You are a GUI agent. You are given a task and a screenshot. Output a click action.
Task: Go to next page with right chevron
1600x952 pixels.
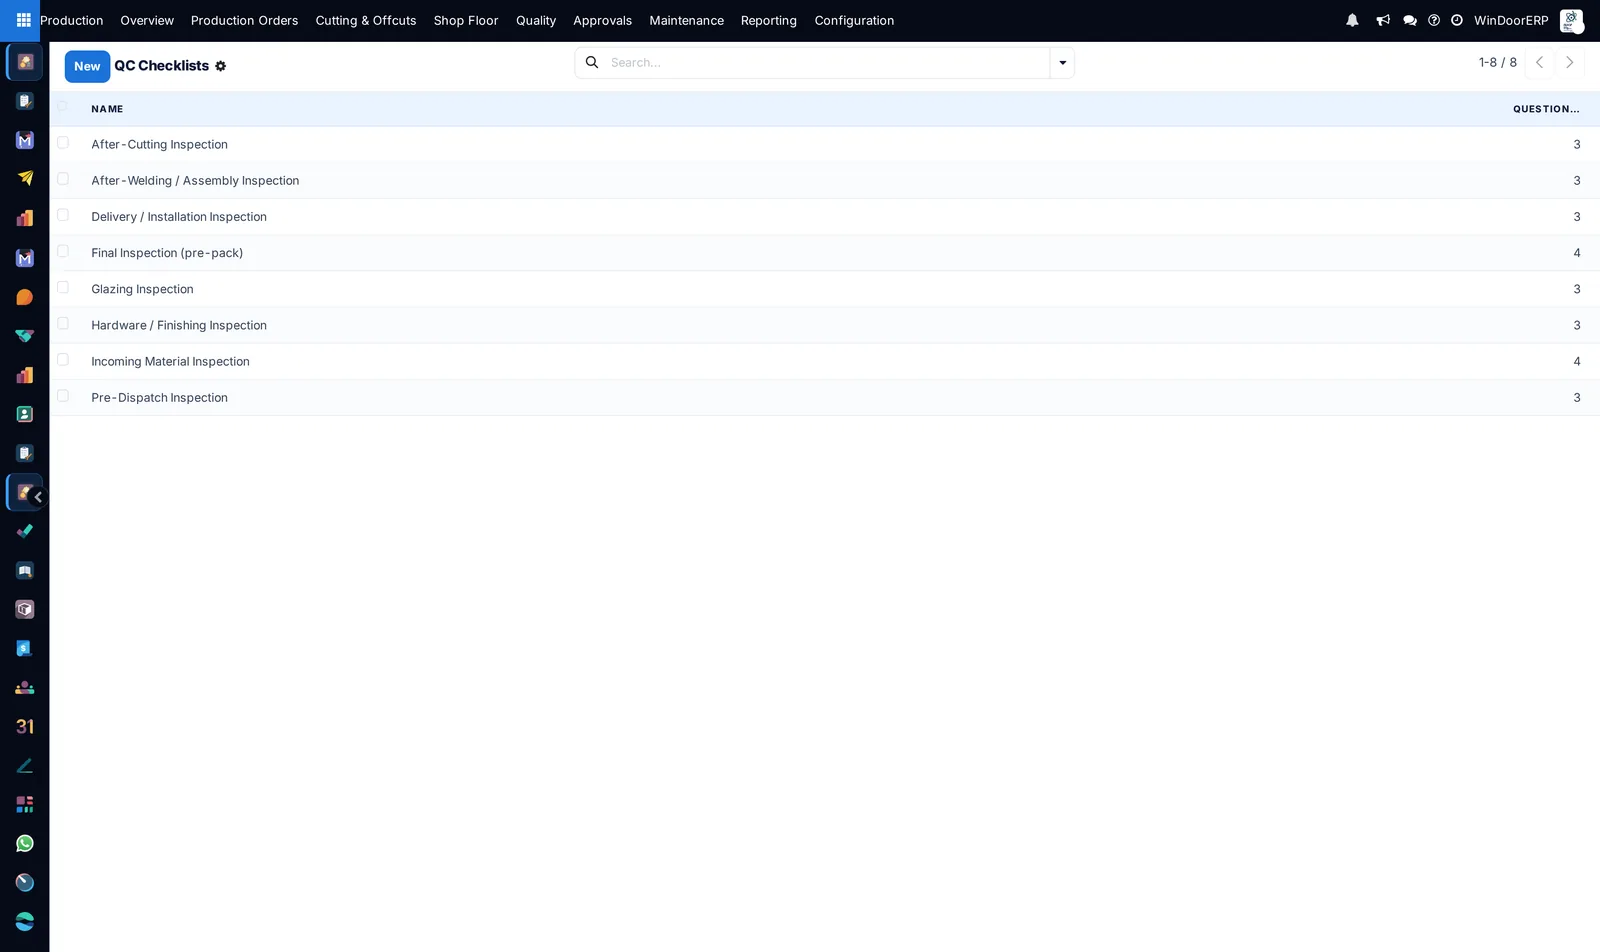pos(1570,63)
